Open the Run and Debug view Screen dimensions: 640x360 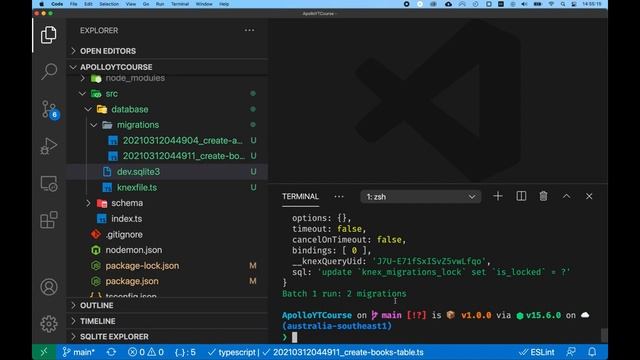pos(49,146)
